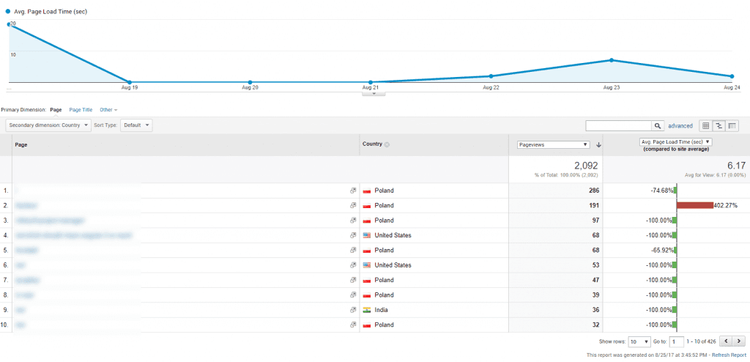
Task: Click India country cell
Action: point(381,310)
